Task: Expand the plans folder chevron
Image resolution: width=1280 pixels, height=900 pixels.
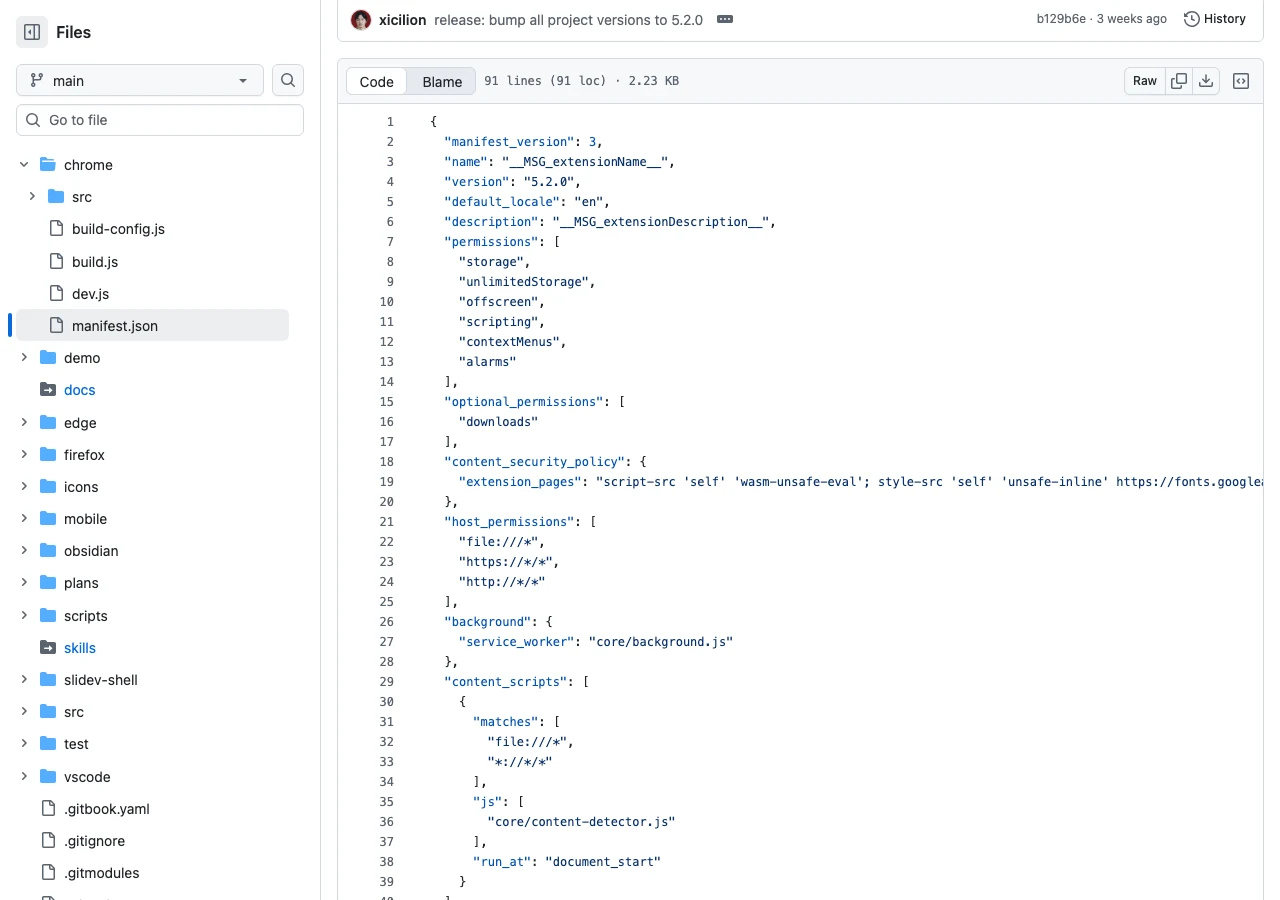Action: 24,583
